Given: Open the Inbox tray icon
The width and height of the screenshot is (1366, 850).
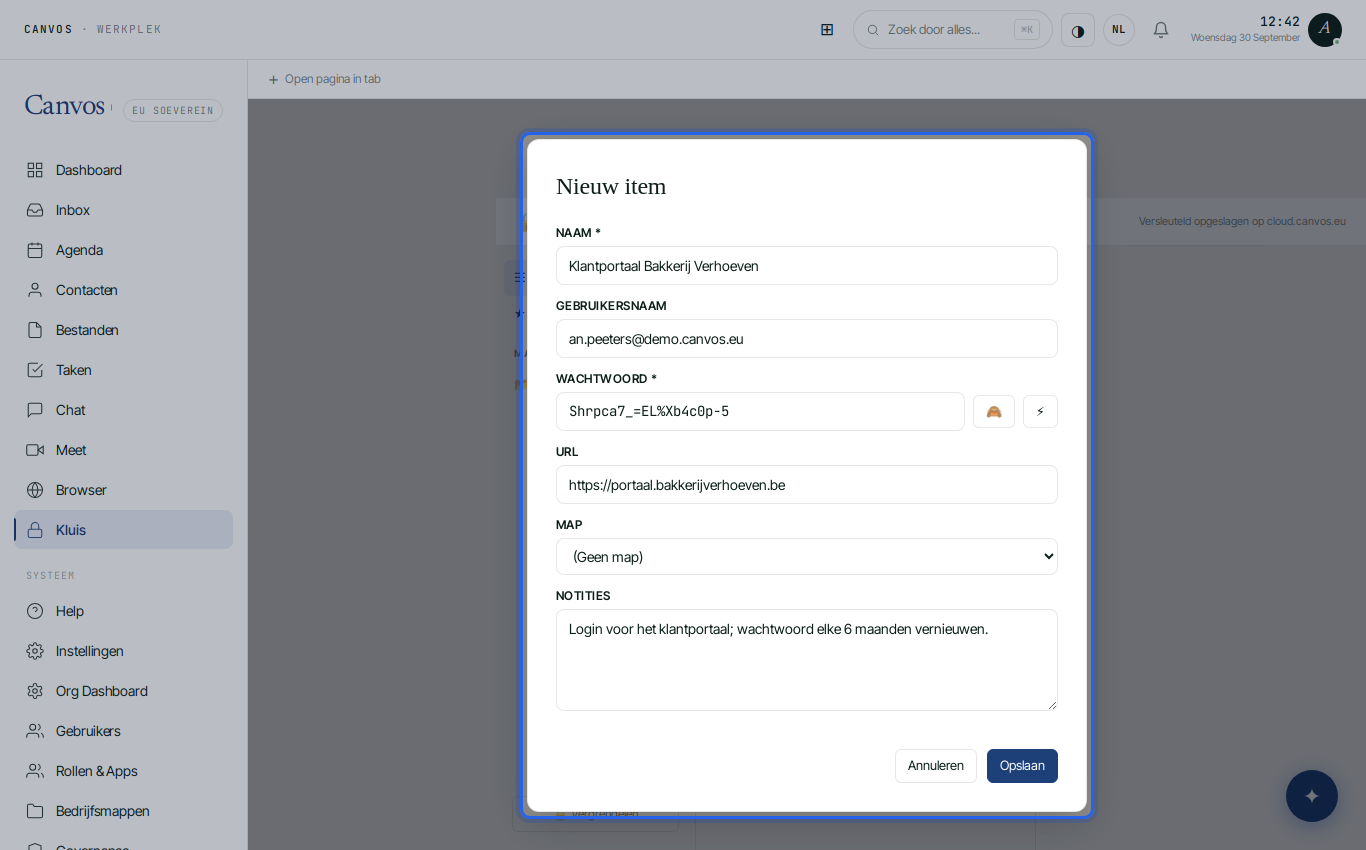Looking at the screenshot, I should (35, 210).
